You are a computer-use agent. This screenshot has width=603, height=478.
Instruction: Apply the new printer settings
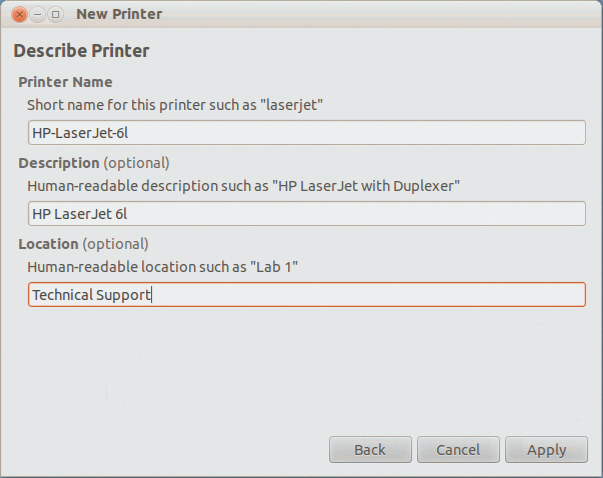point(546,450)
